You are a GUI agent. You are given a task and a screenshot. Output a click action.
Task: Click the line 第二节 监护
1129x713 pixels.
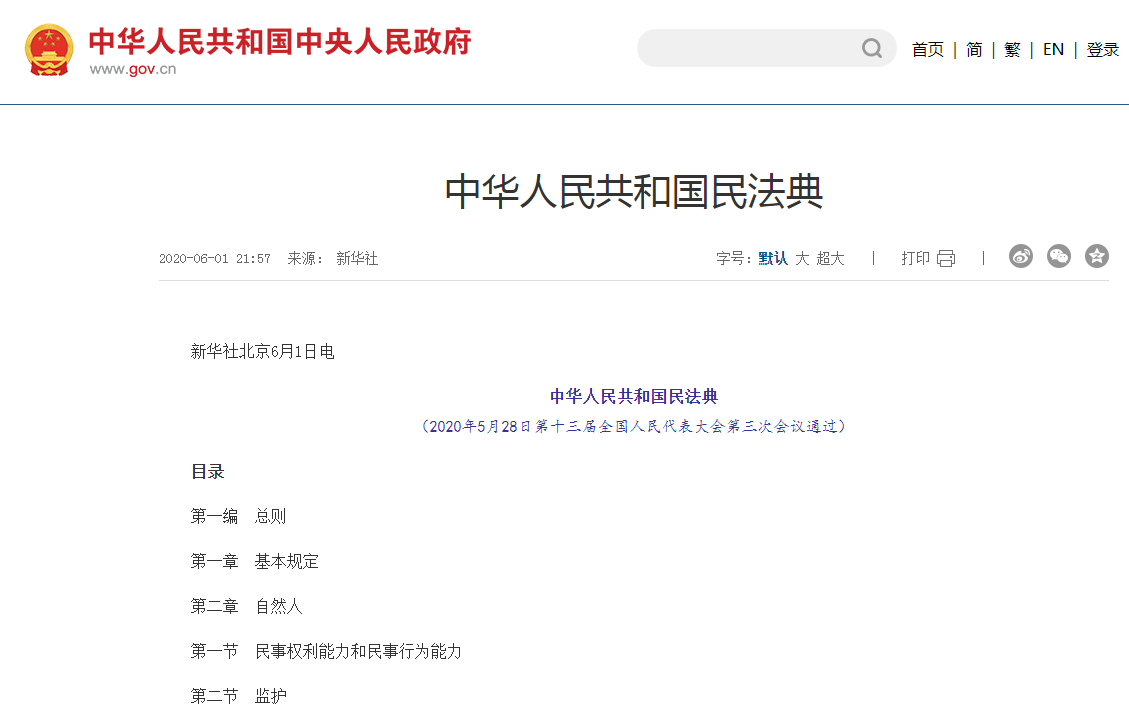click(x=238, y=696)
